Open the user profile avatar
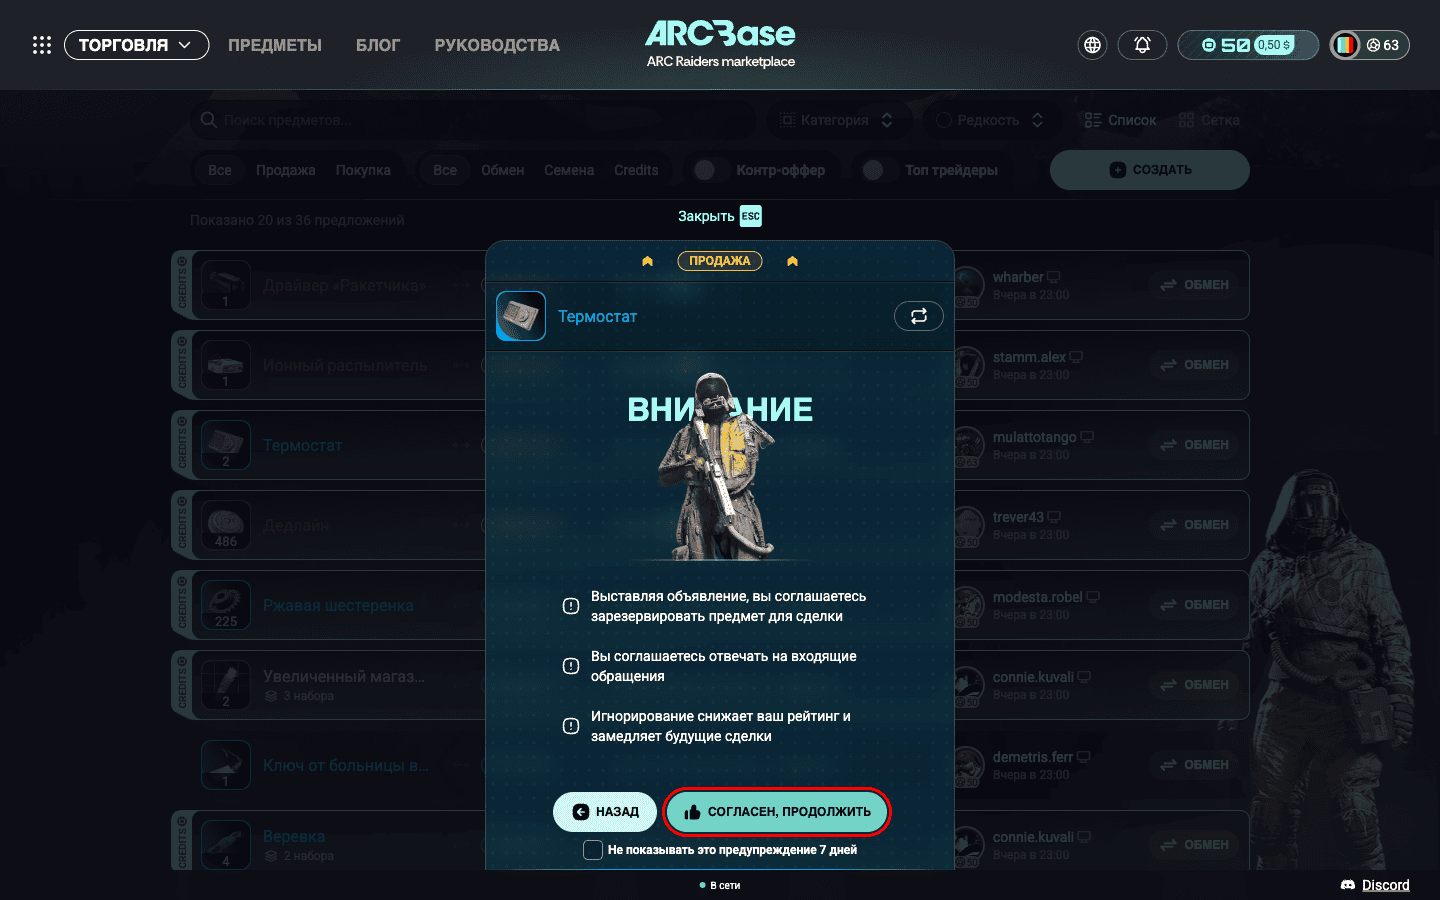The height and width of the screenshot is (900, 1440). [x=1346, y=45]
